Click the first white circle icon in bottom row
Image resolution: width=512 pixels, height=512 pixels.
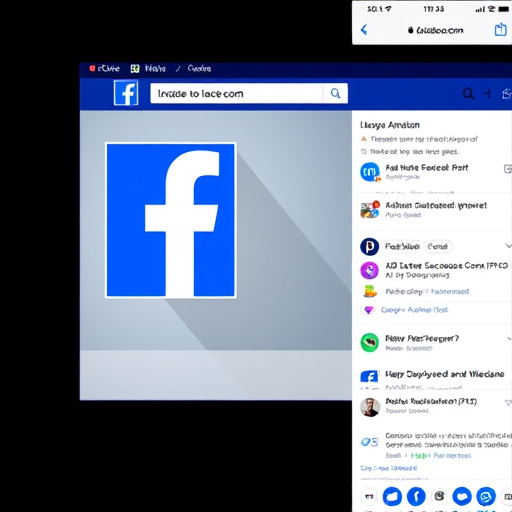click(x=369, y=497)
